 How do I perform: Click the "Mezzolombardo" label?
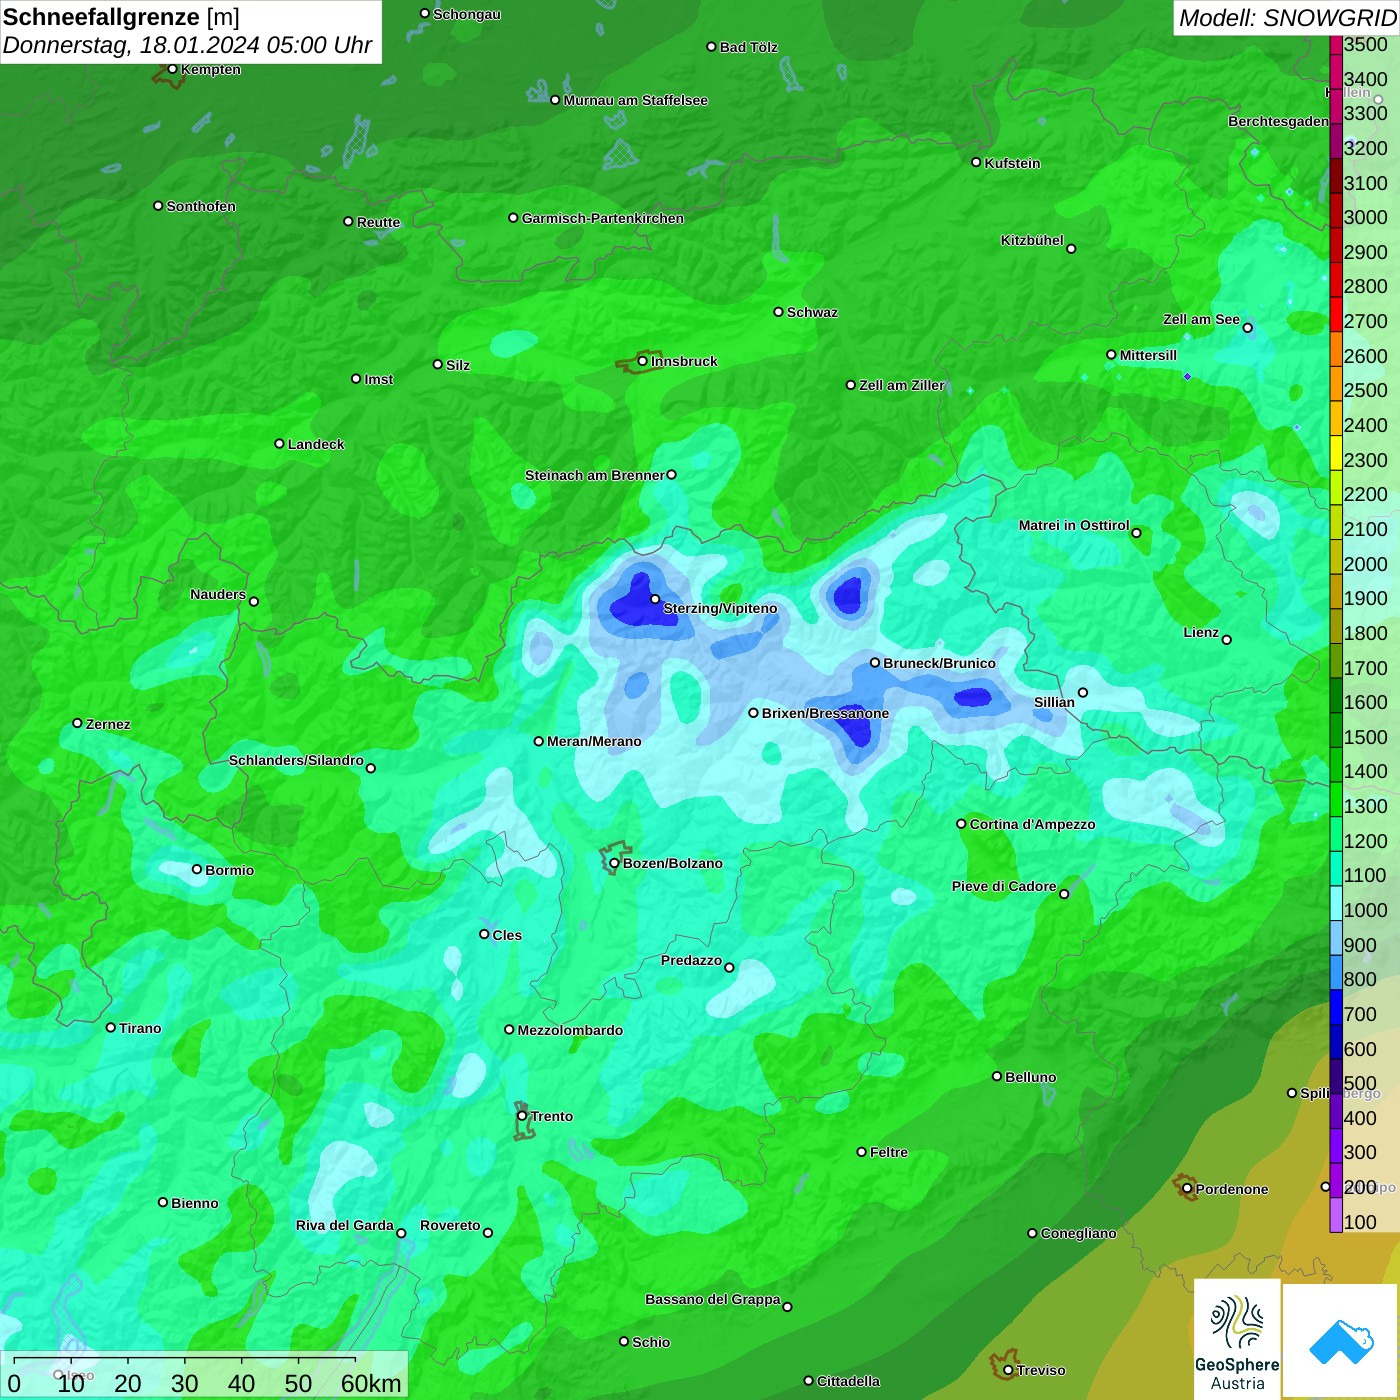(x=570, y=1030)
